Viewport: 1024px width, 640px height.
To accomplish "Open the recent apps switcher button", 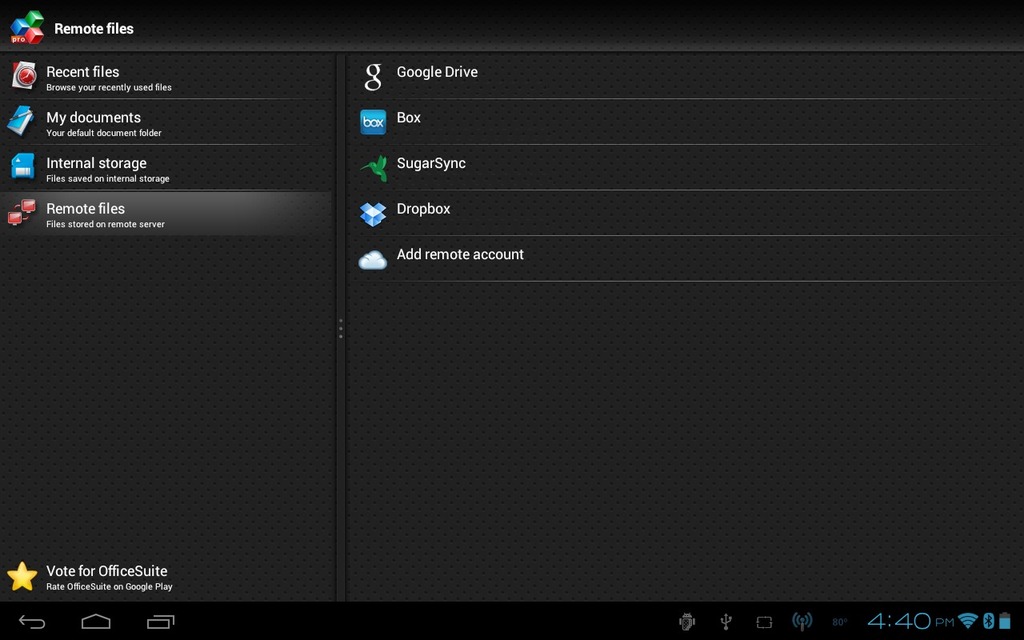I will [161, 622].
